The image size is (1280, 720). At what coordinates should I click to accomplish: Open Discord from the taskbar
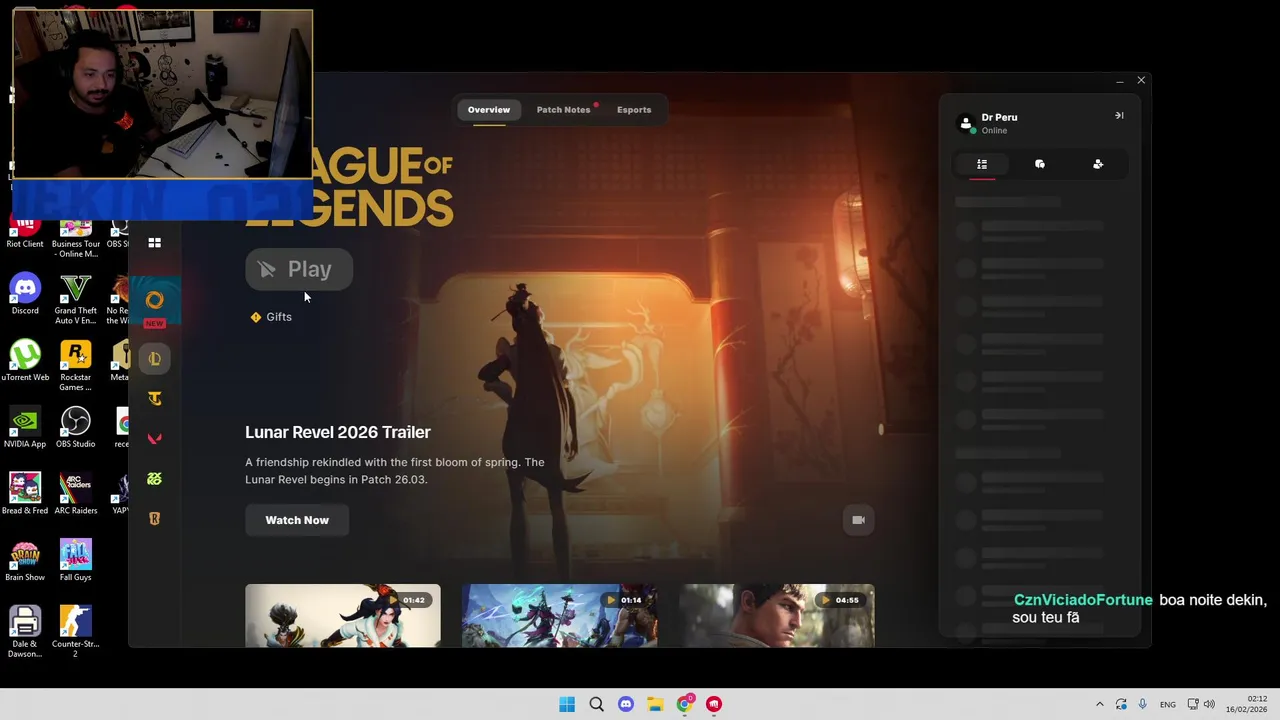pyautogui.click(x=626, y=704)
